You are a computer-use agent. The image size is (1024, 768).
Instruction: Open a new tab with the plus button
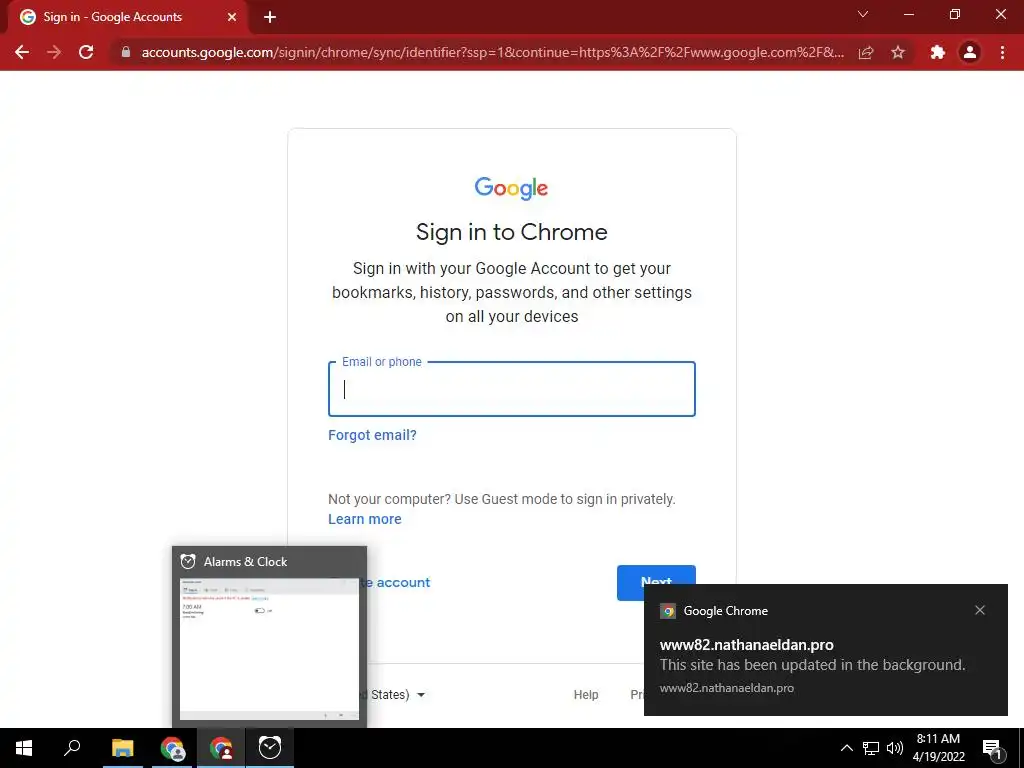270,17
